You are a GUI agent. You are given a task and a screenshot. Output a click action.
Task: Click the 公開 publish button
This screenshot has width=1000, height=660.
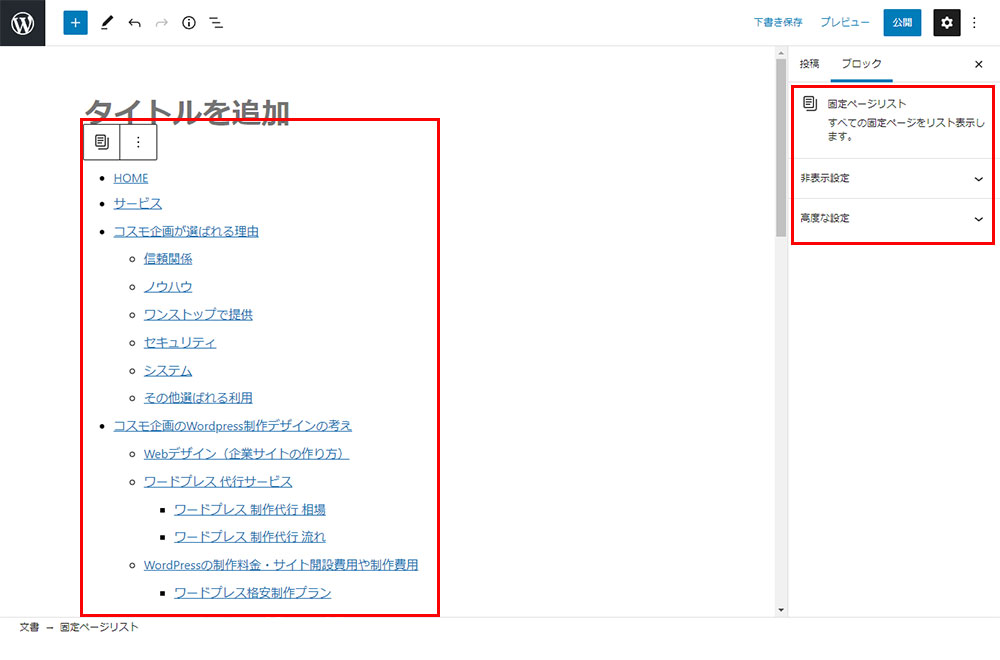coord(902,23)
